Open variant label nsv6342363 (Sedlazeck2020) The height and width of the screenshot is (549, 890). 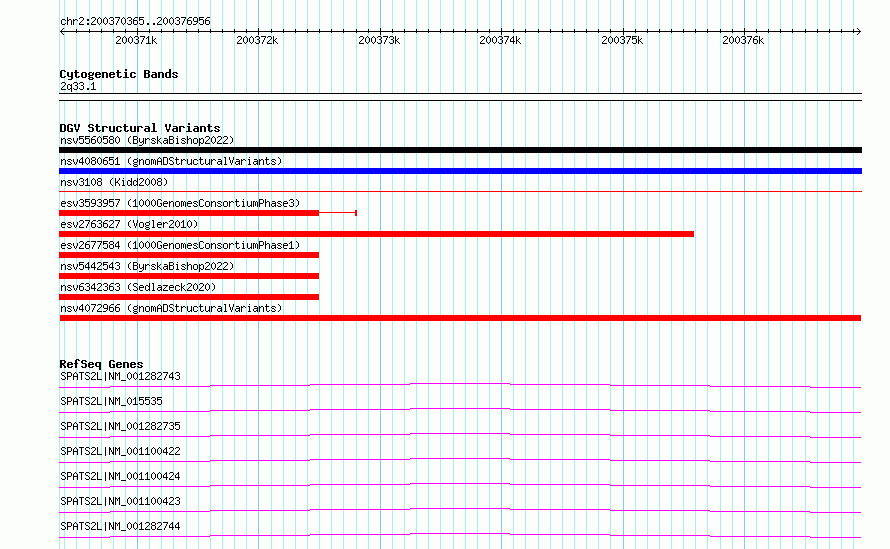point(138,287)
